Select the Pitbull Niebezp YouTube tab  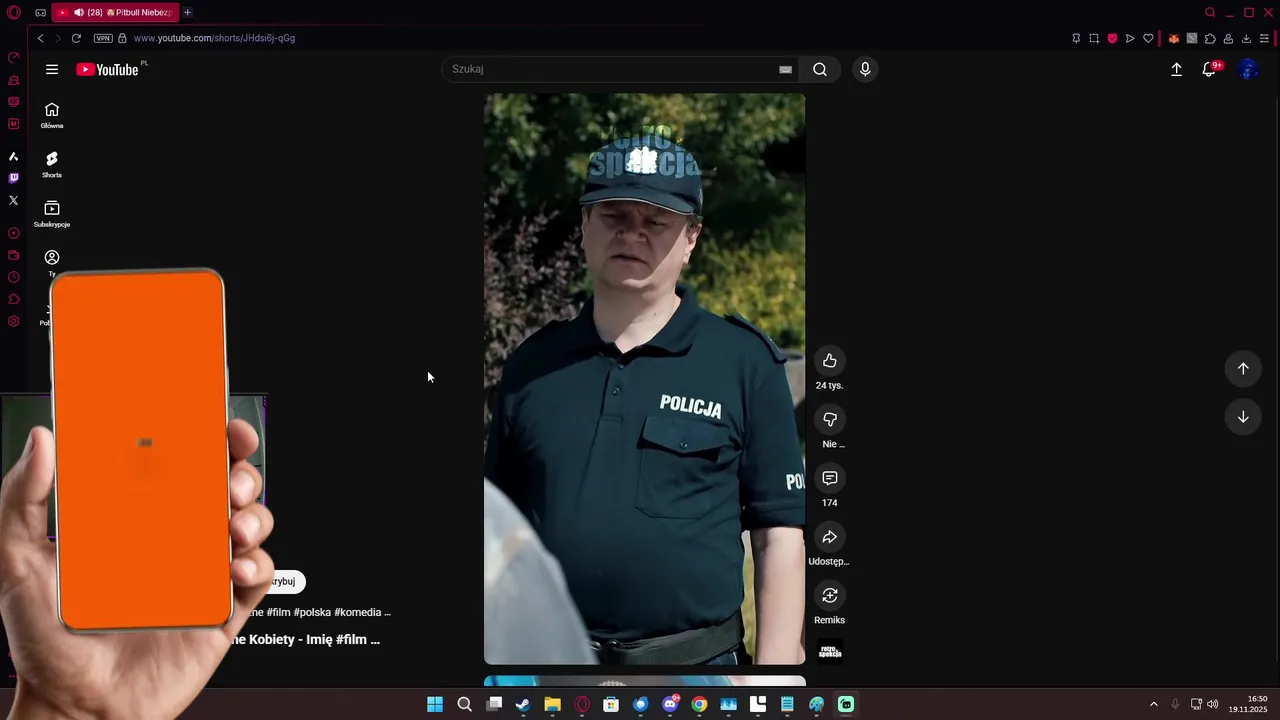pos(115,12)
